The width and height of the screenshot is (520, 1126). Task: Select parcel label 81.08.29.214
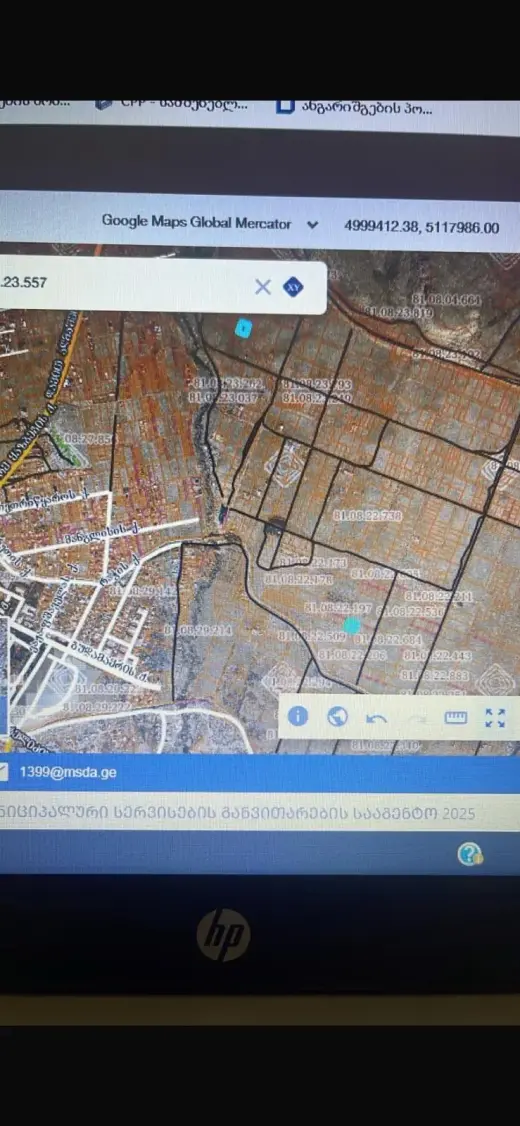(198, 630)
